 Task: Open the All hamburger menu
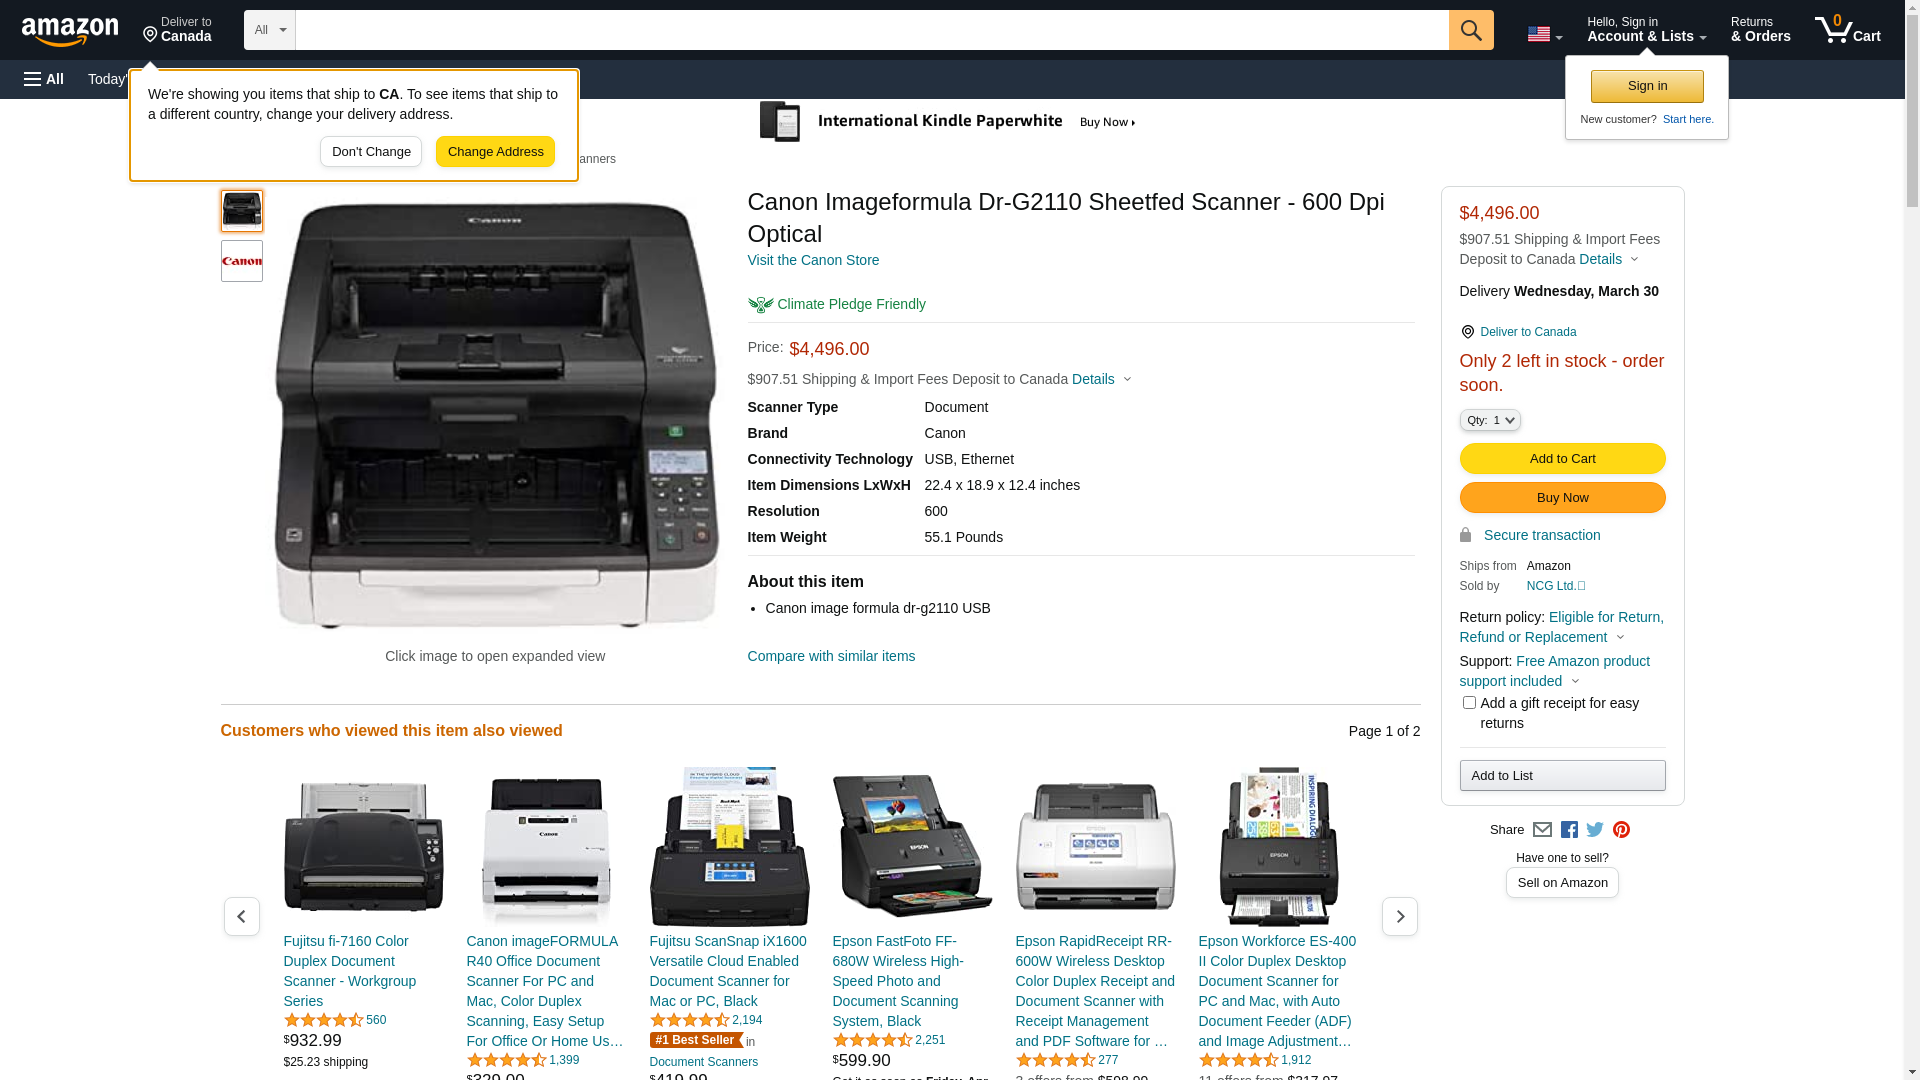44,79
